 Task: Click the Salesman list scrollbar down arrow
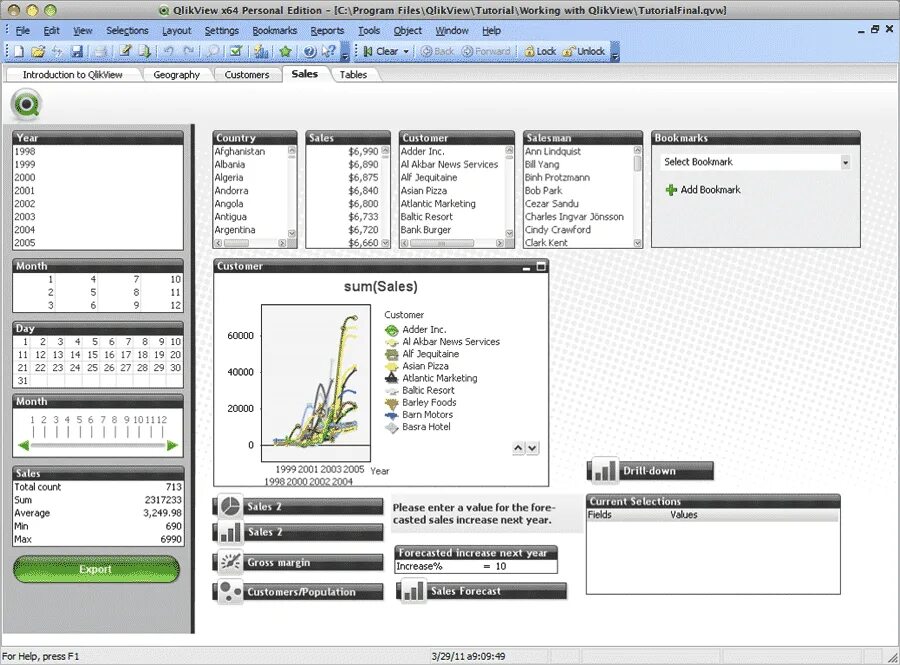point(637,243)
